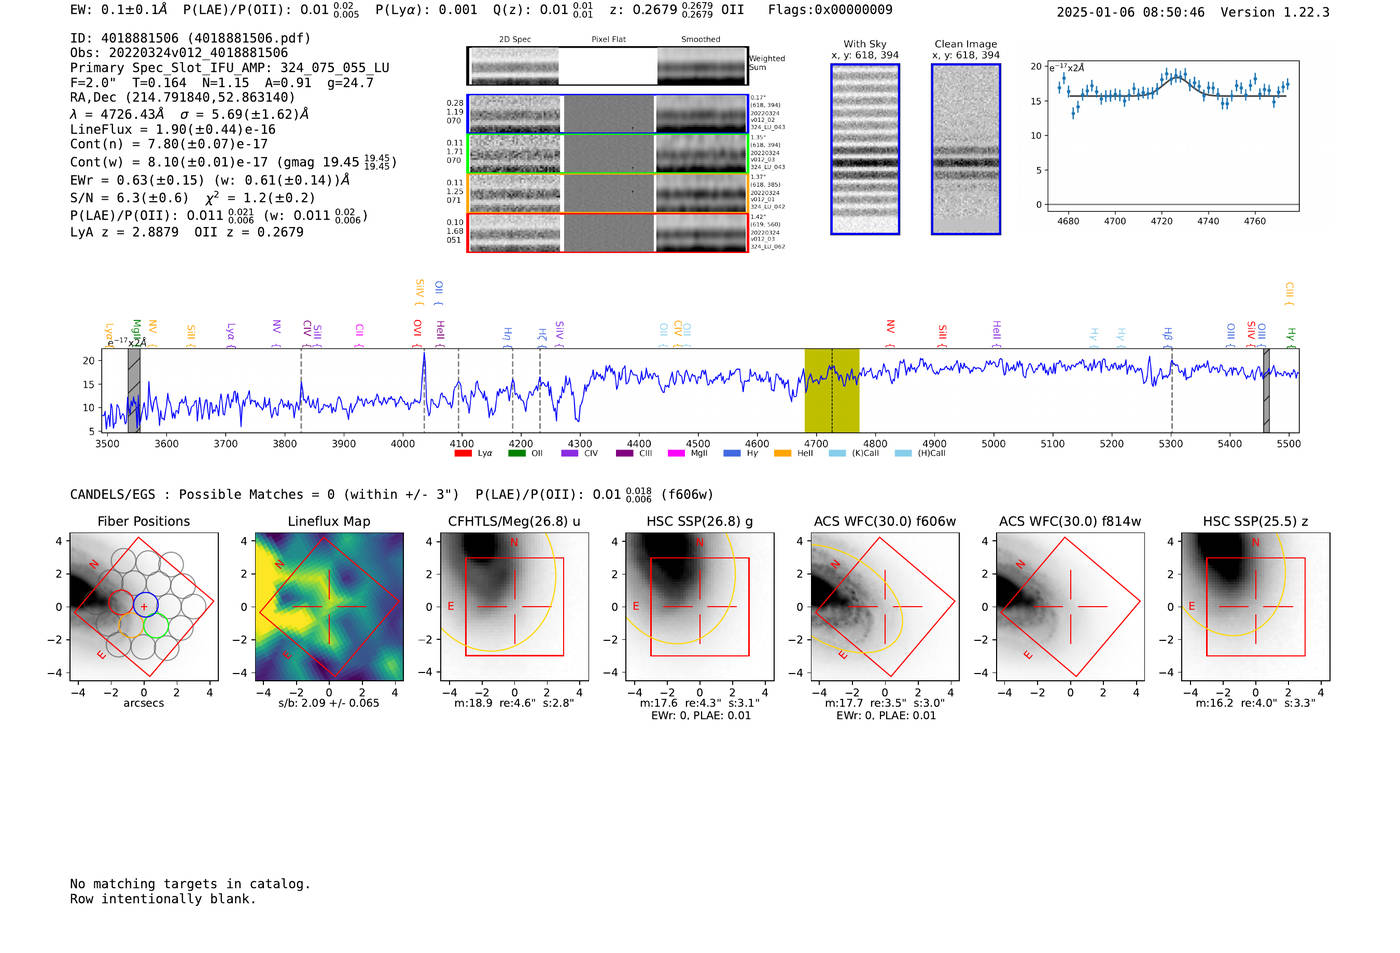Open the HSC SSP(26.8) g image
The image size is (1400, 953).
699,606
